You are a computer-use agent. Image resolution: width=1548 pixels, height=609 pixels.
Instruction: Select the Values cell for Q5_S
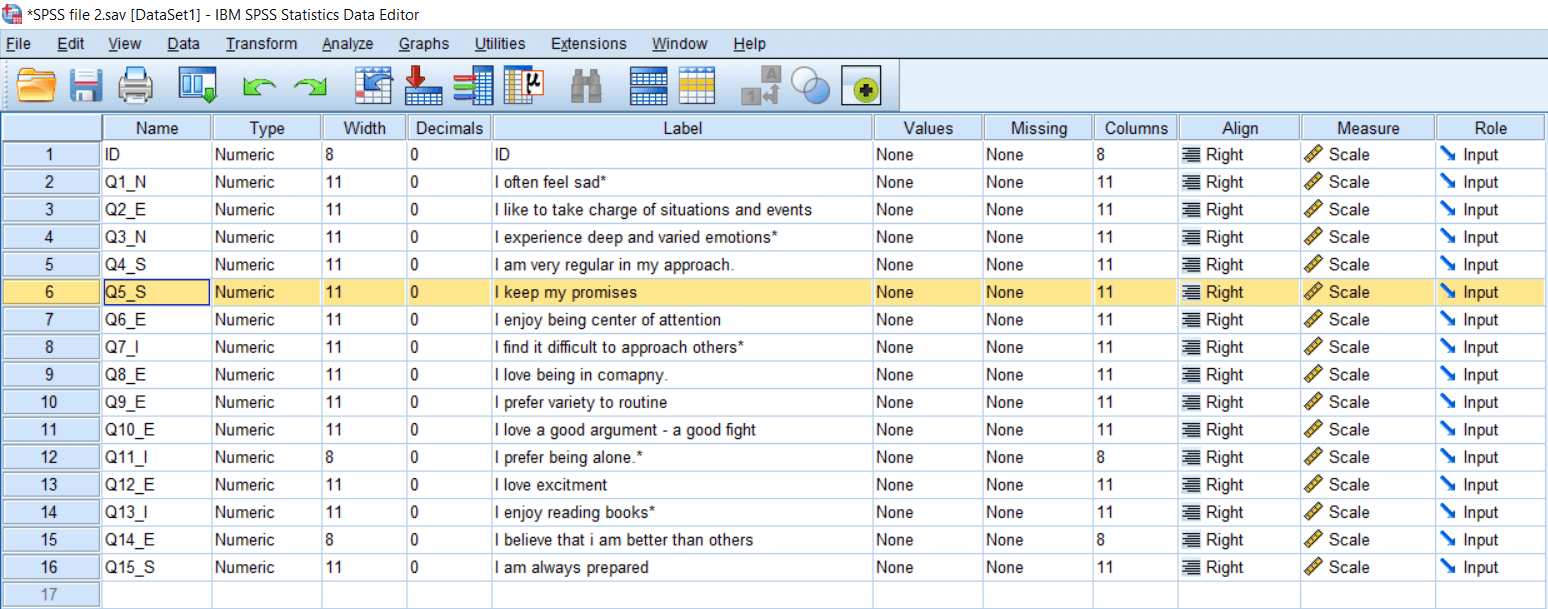(927, 291)
